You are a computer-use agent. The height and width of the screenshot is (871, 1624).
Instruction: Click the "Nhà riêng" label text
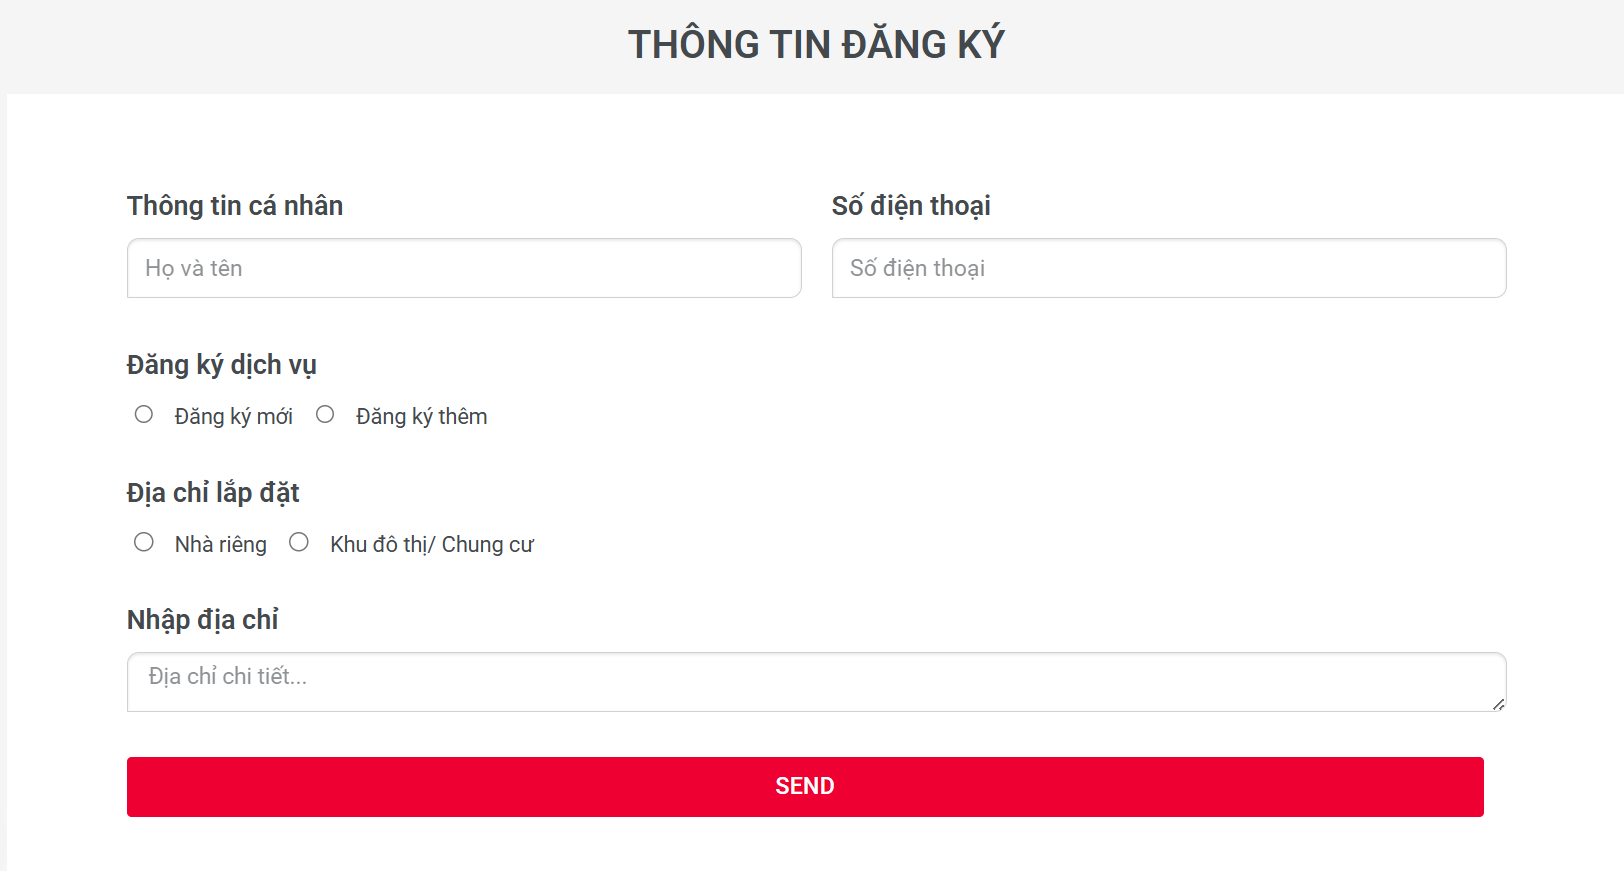point(220,544)
